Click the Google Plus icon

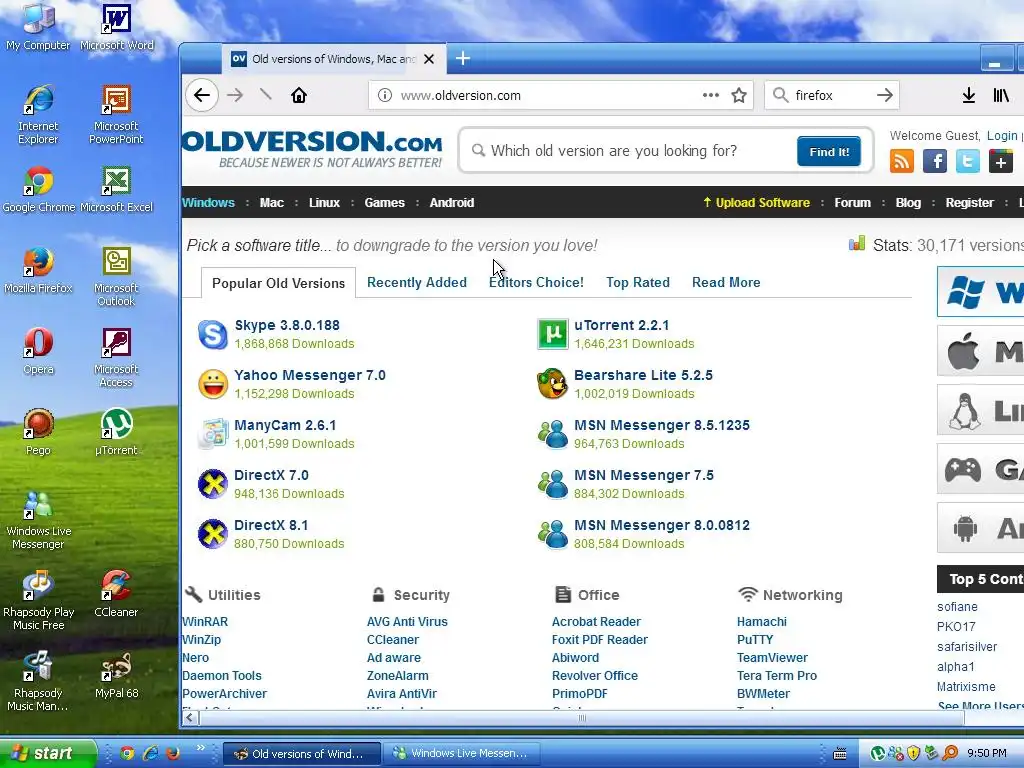(1000, 161)
